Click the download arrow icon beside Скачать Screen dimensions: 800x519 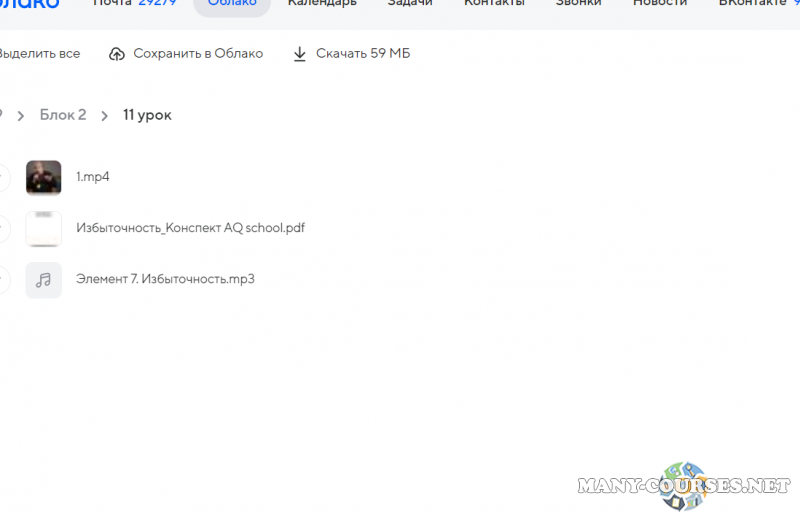299,54
